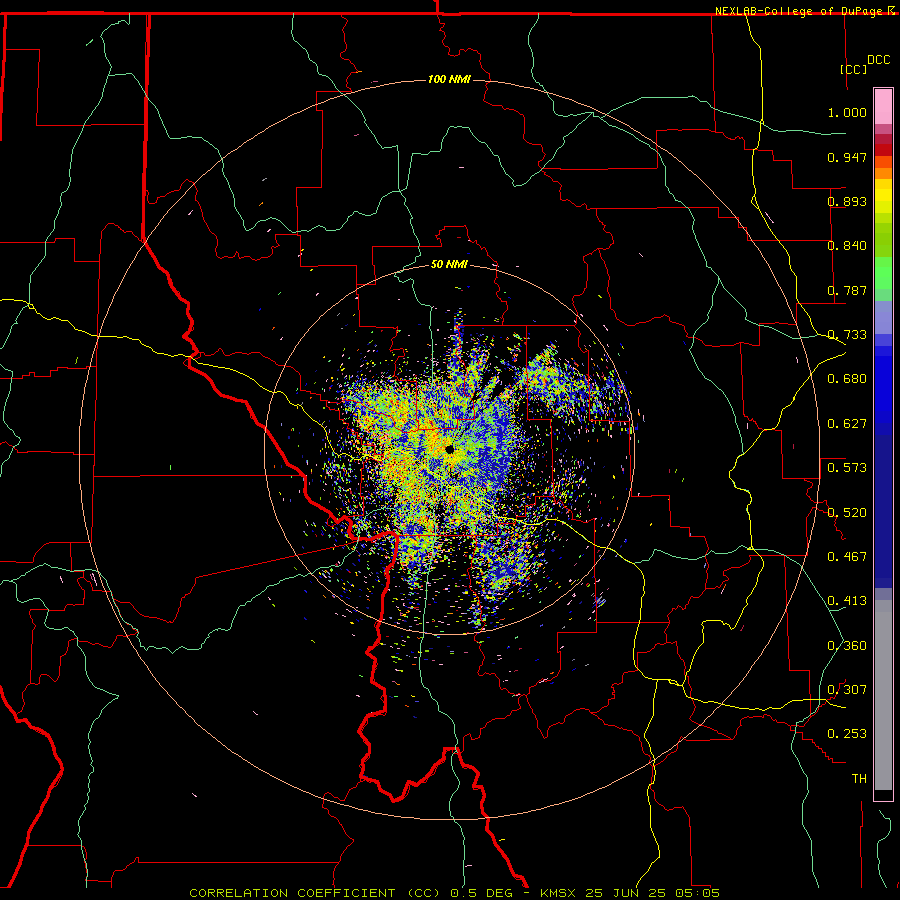Click the 0.627 legend value
Image resolution: width=900 pixels, height=900 pixels.
click(847, 424)
